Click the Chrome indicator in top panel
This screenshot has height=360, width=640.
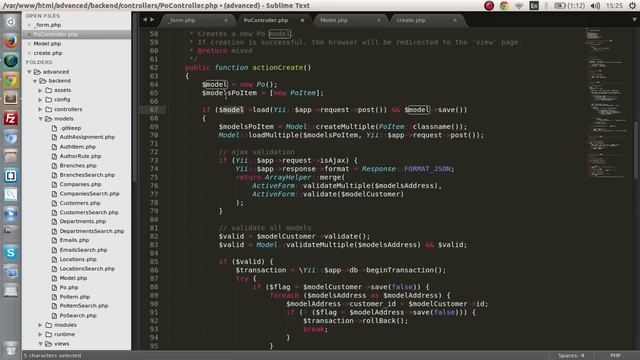(x=504, y=6)
